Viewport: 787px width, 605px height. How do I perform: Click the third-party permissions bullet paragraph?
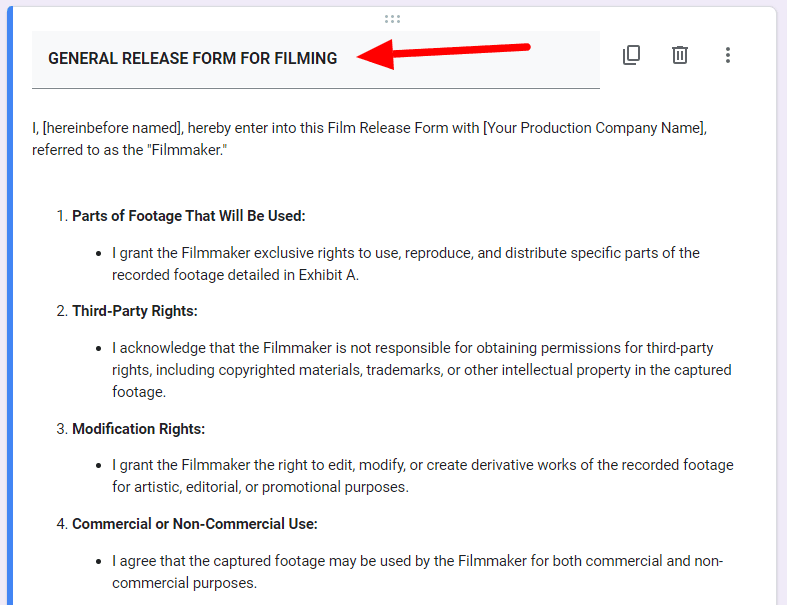coord(422,370)
